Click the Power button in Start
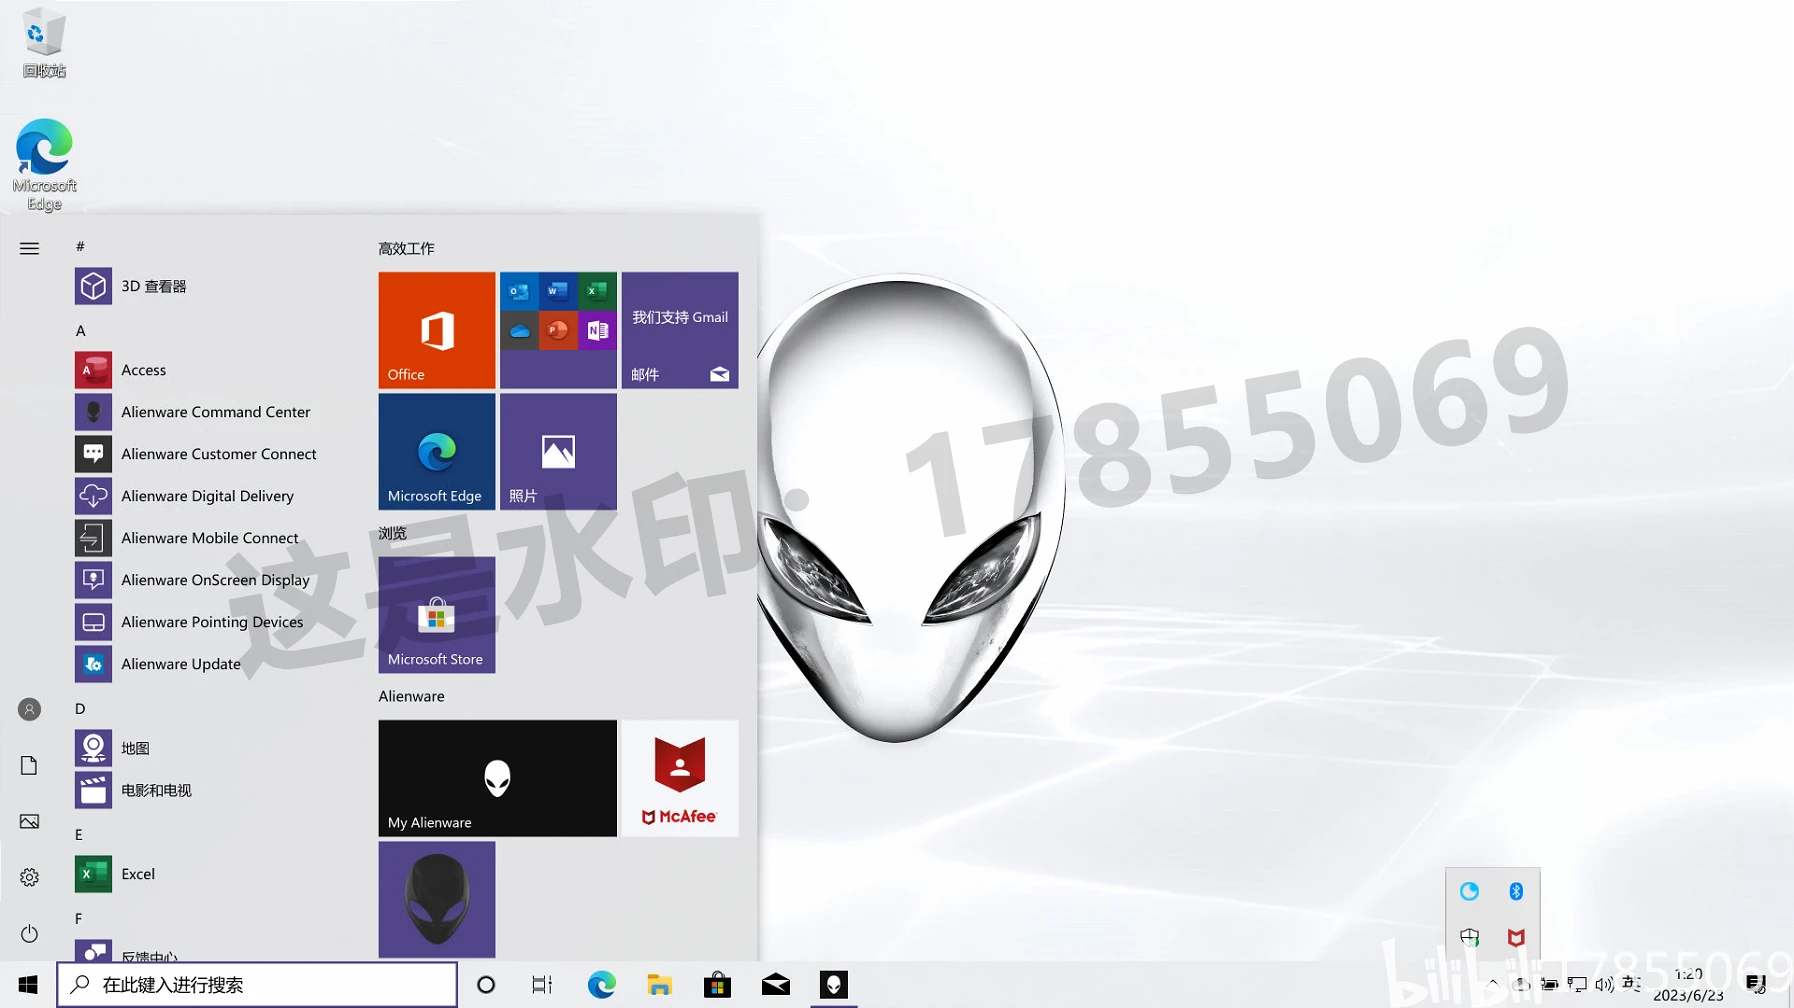 [x=29, y=933]
